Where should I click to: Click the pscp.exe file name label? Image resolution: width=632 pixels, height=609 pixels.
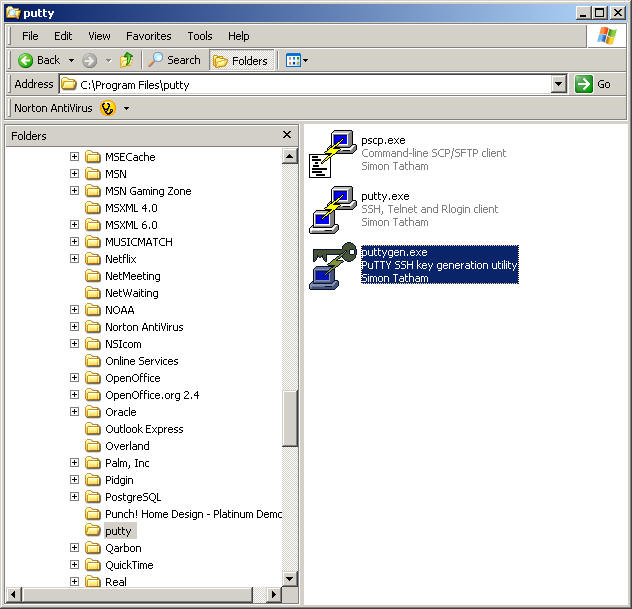[383, 140]
